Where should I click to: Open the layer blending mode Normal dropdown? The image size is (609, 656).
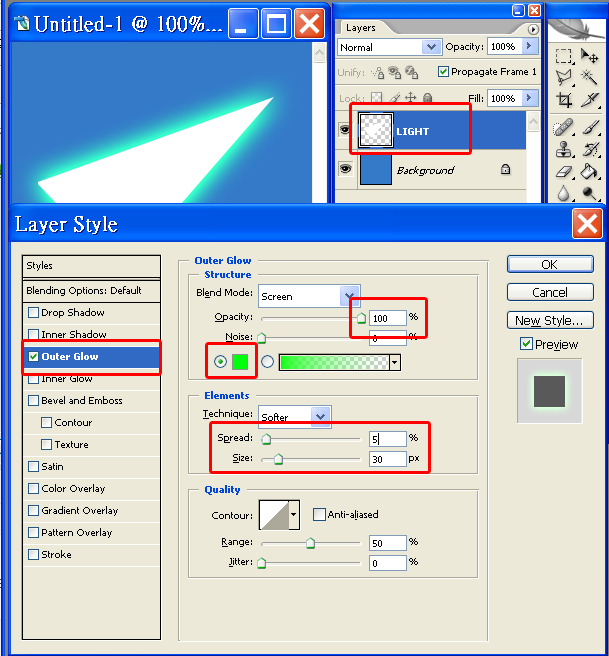tap(431, 47)
